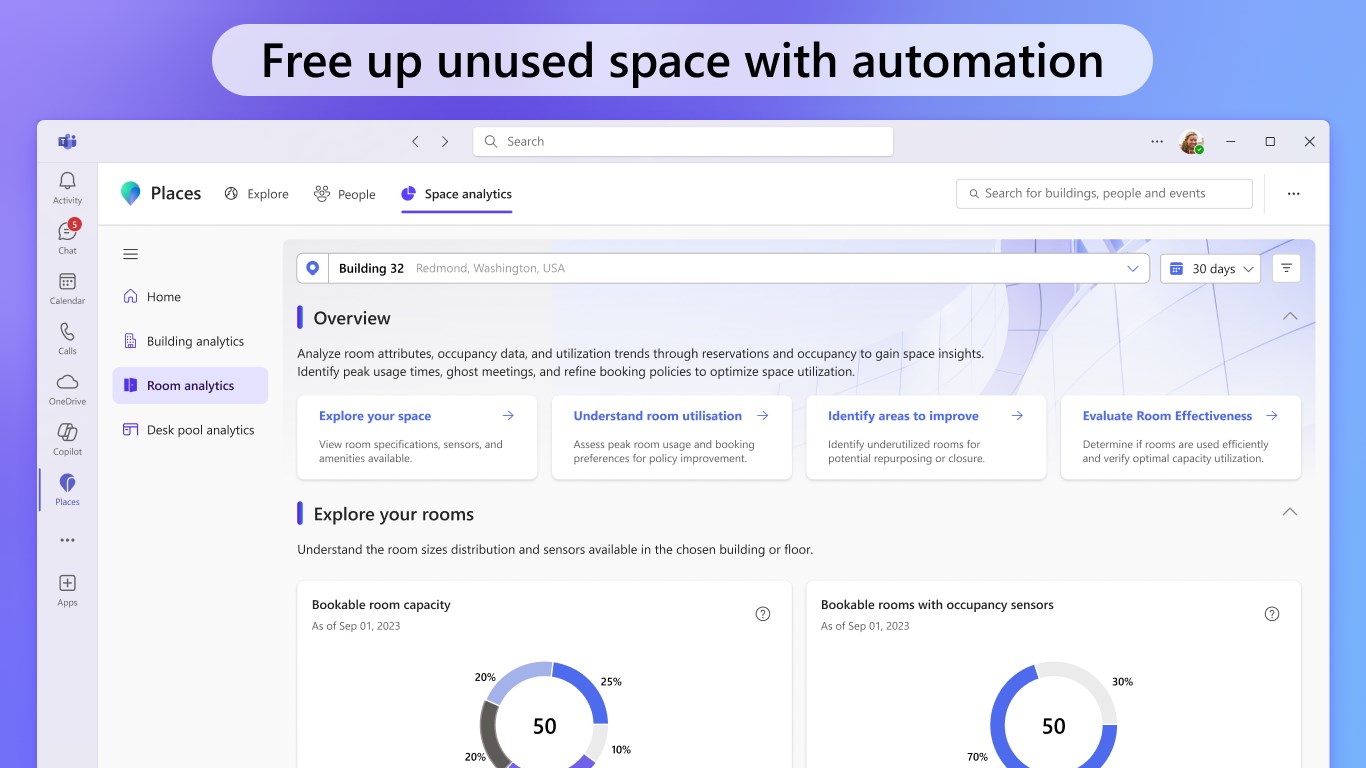The width and height of the screenshot is (1366, 768).
Task: Open the Building 32 location dropdown
Action: coord(722,268)
